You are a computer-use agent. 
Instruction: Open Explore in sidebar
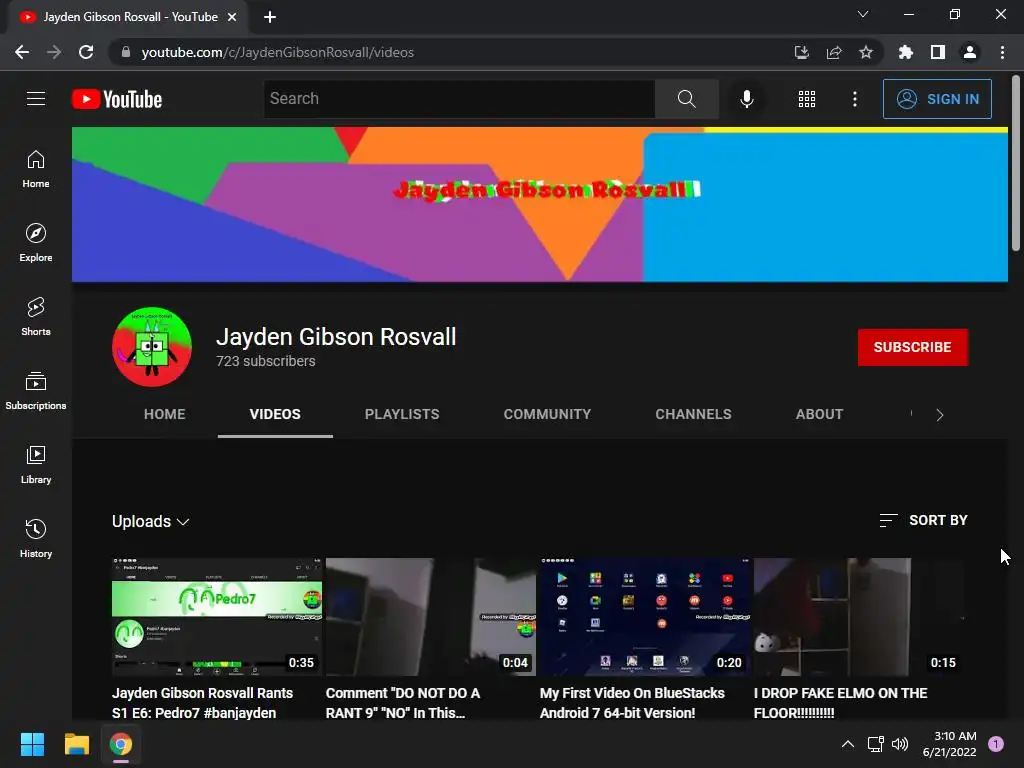tap(36, 243)
